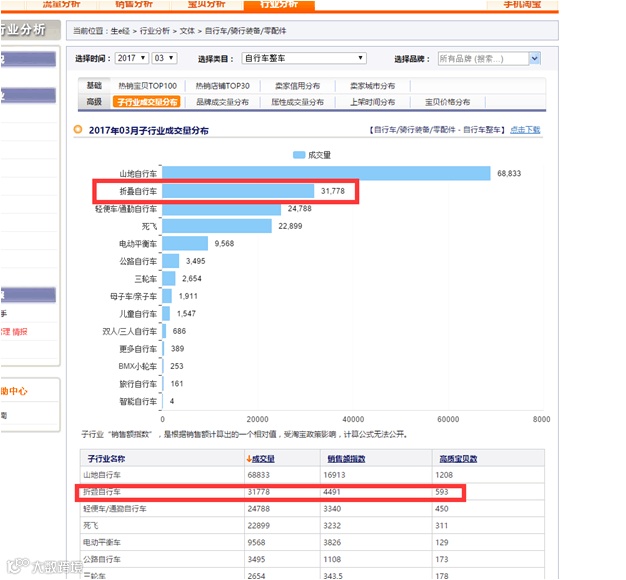The image size is (626, 580).
Task: Click the 双人/三人自行车 chart label
Action: point(129,331)
